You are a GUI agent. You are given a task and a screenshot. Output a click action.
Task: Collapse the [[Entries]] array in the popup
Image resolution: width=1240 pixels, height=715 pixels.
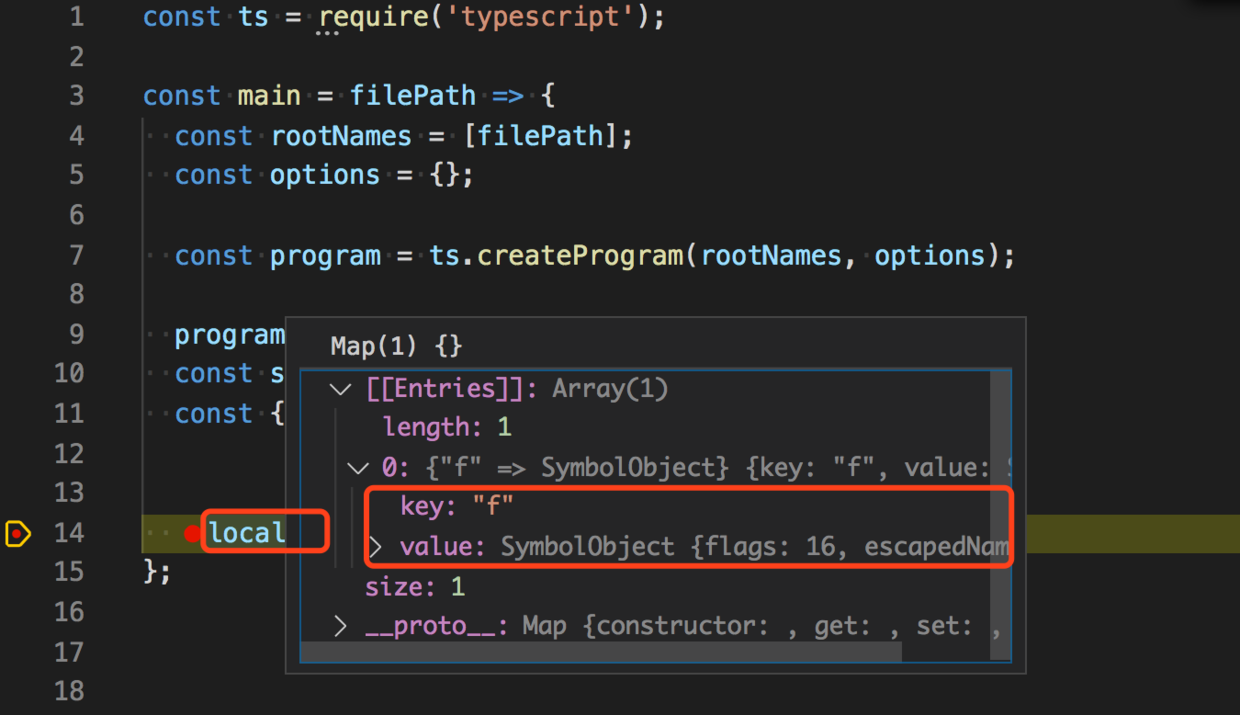340,388
